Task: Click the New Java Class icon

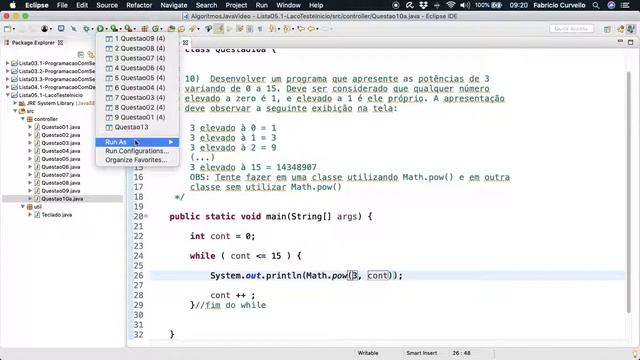Action: 155,29
